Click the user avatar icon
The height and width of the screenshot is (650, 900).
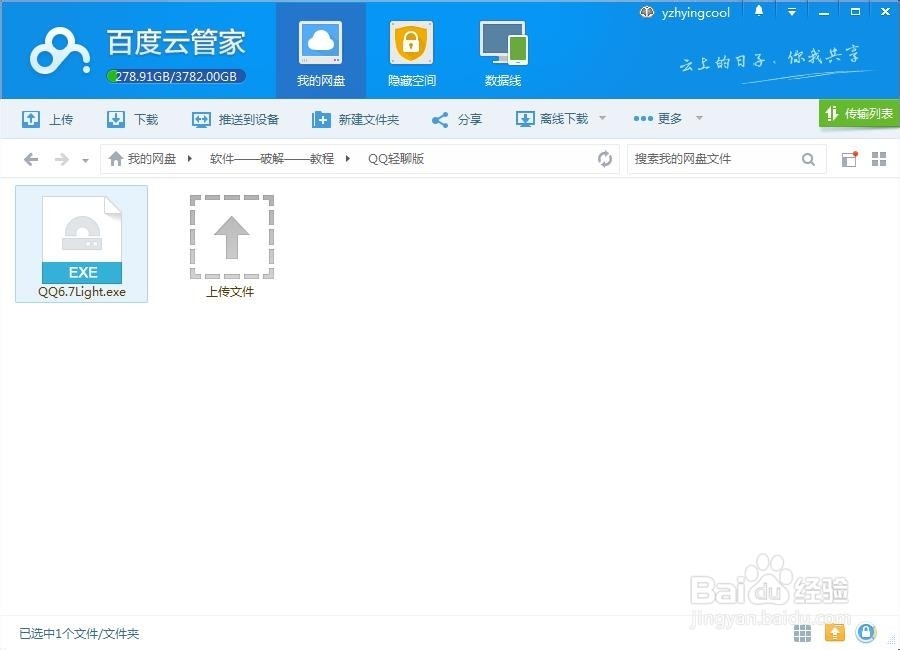647,12
